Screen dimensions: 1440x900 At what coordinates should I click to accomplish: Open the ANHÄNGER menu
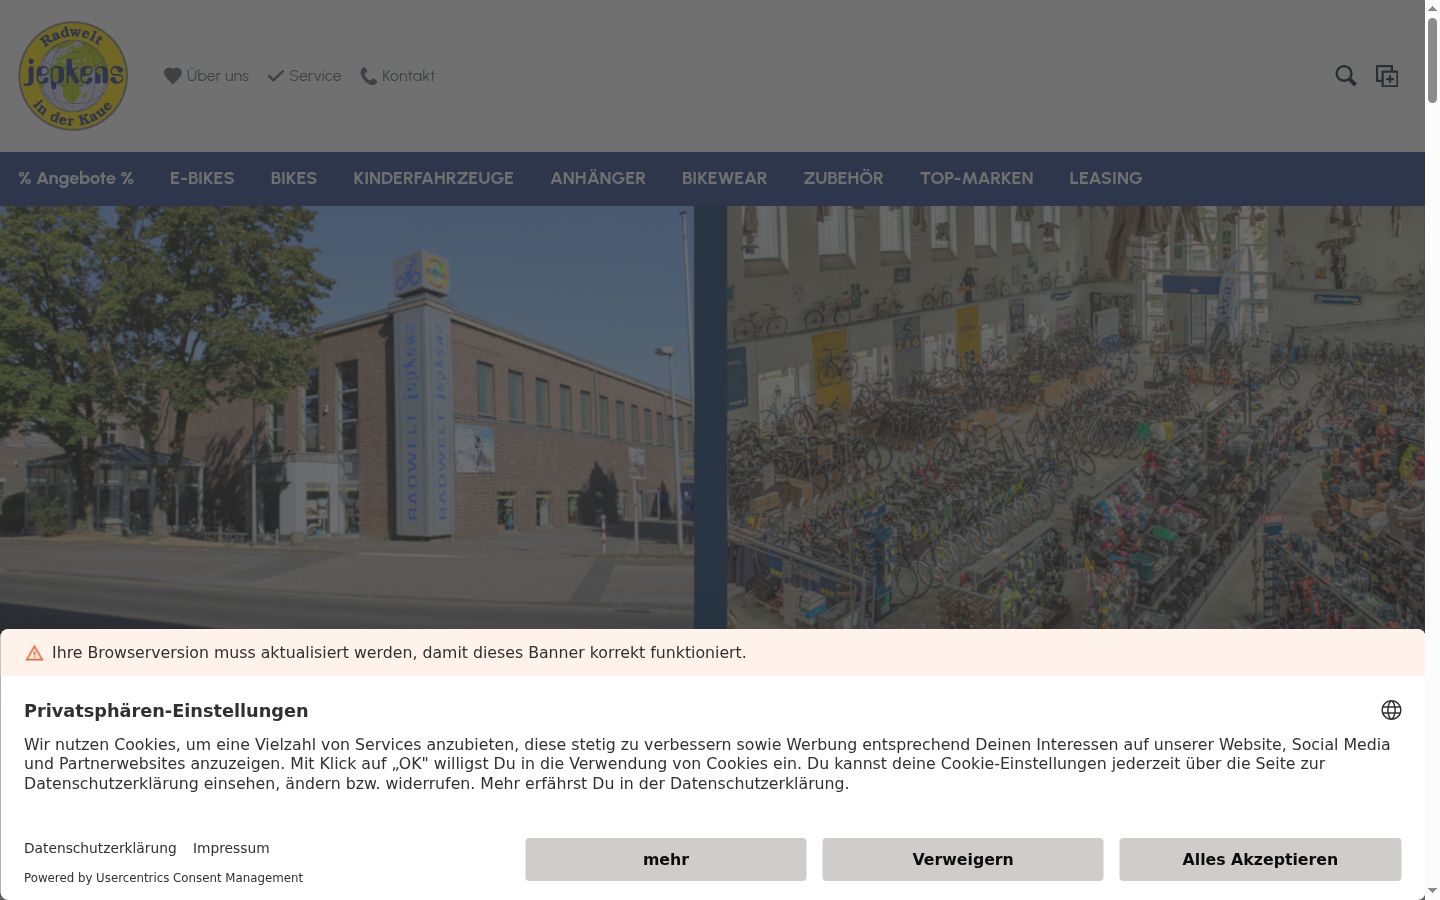[598, 178]
